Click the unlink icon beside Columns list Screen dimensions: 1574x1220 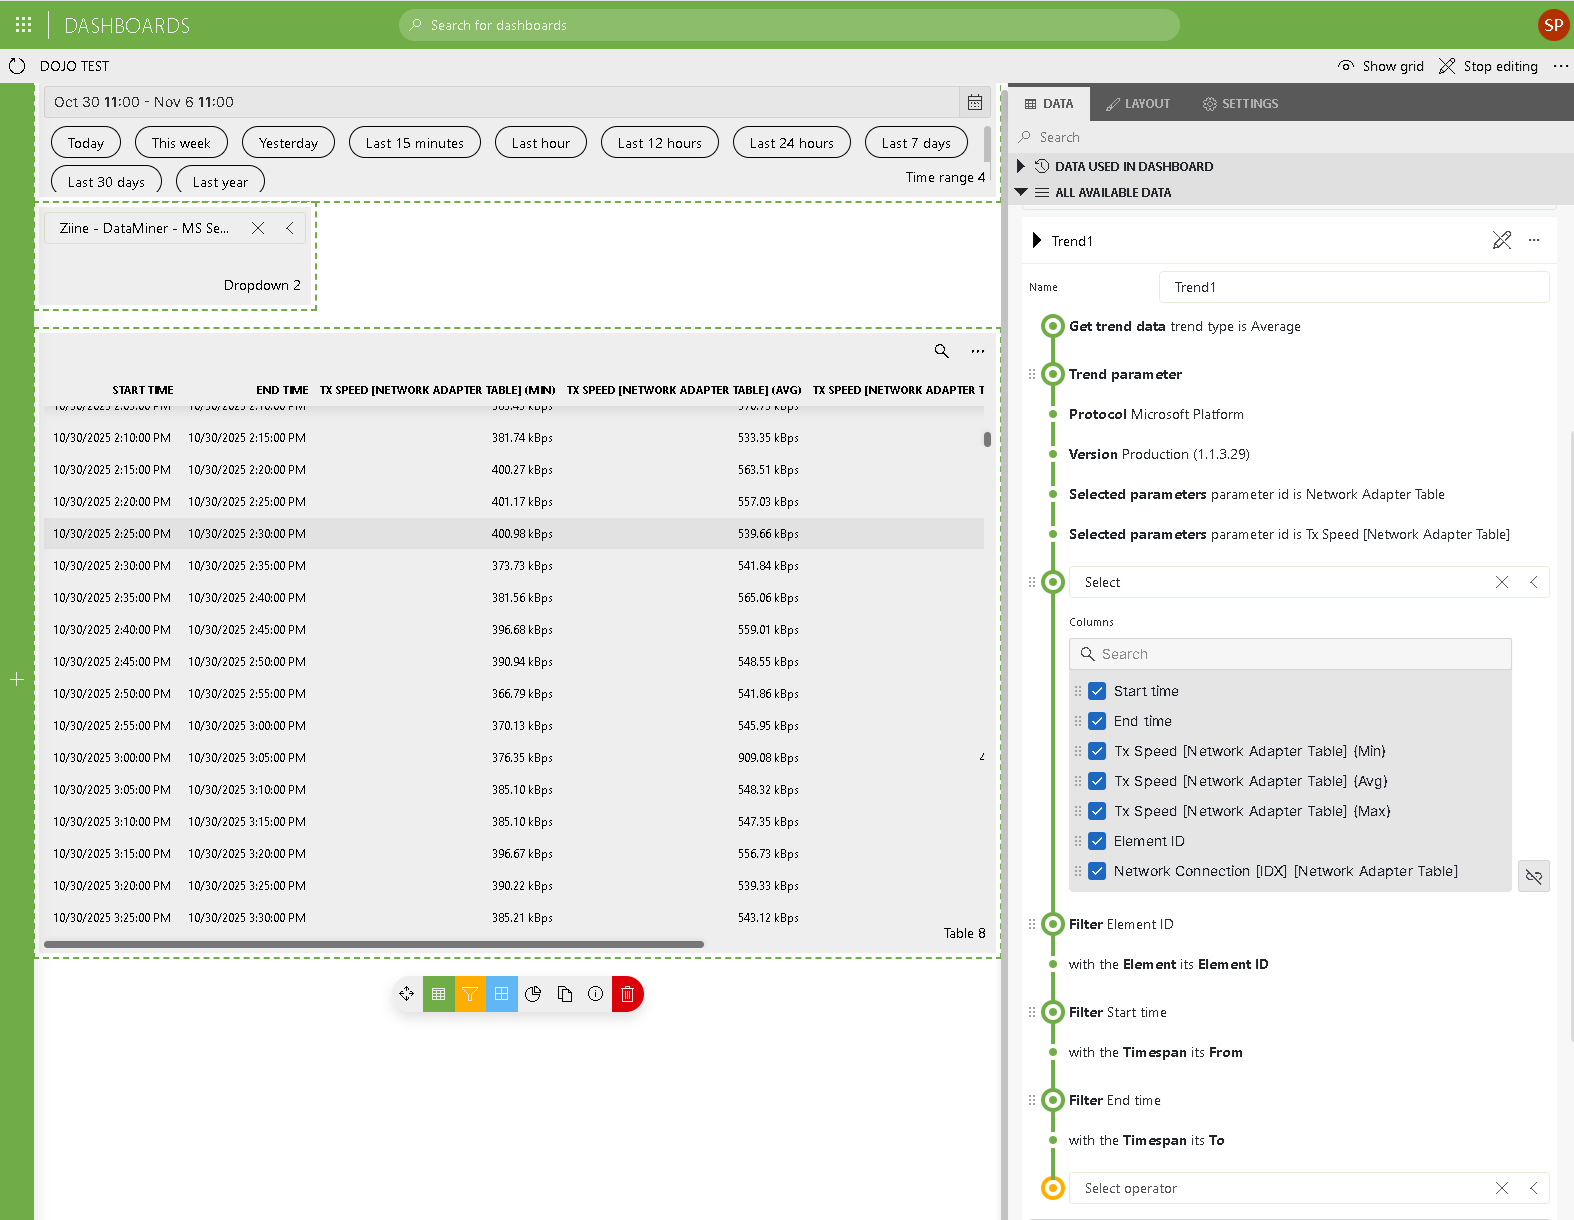tap(1533, 877)
